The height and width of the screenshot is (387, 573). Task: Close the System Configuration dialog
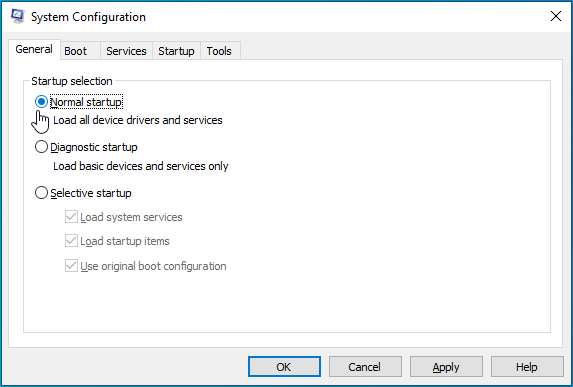(555, 16)
